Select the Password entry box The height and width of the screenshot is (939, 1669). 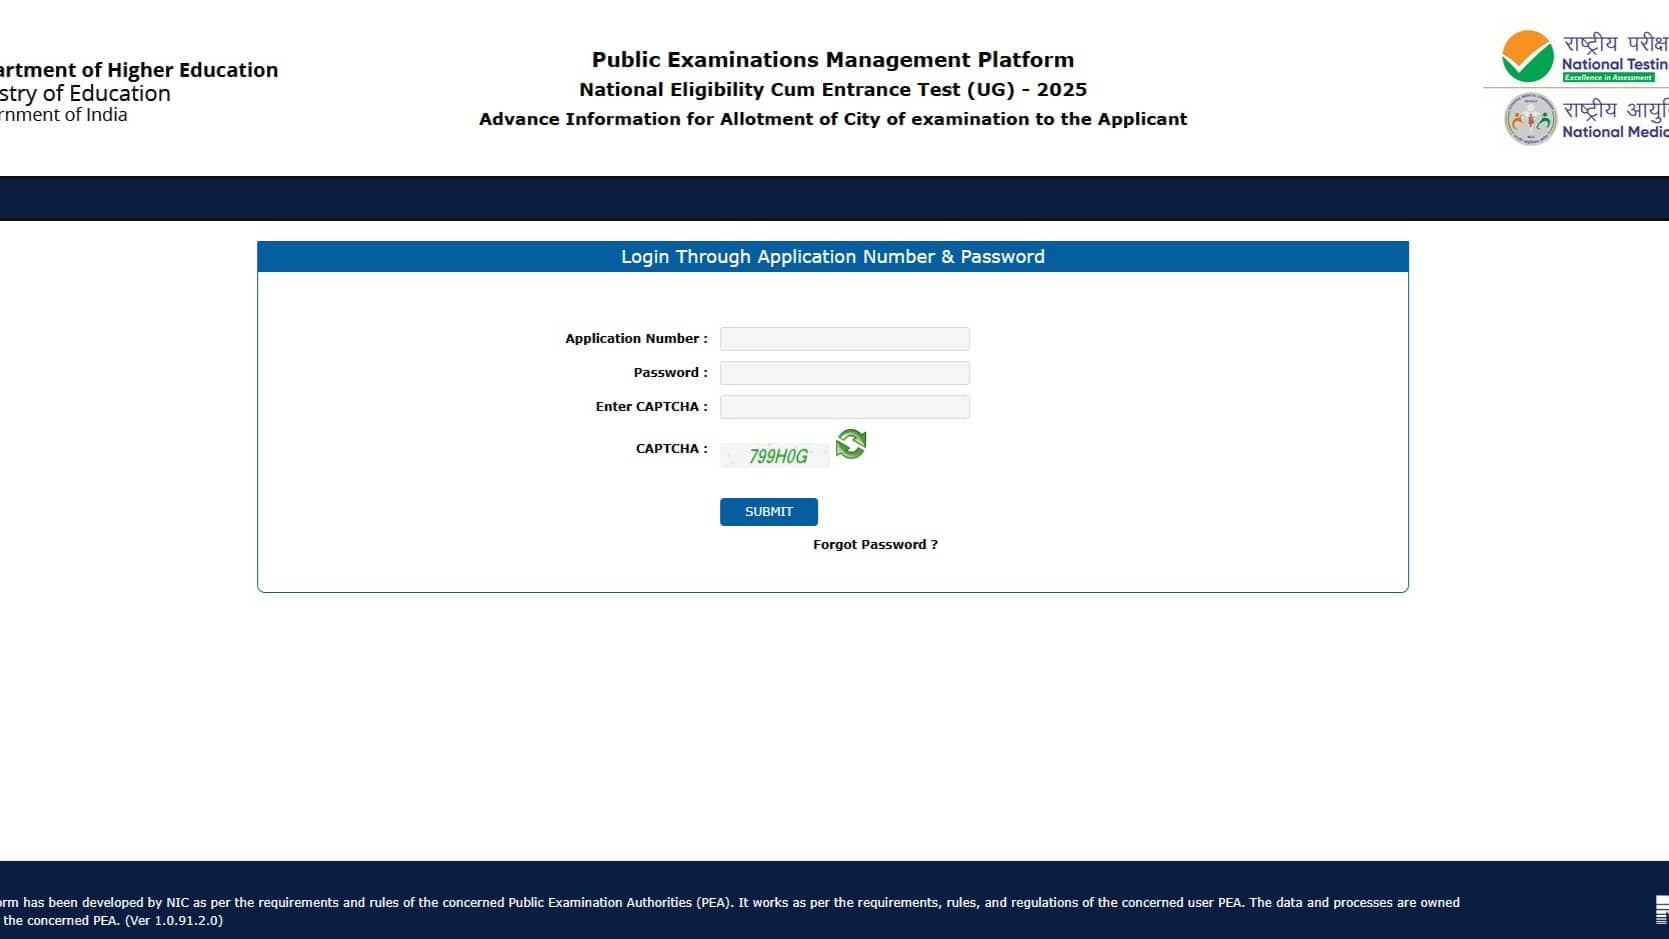(844, 372)
